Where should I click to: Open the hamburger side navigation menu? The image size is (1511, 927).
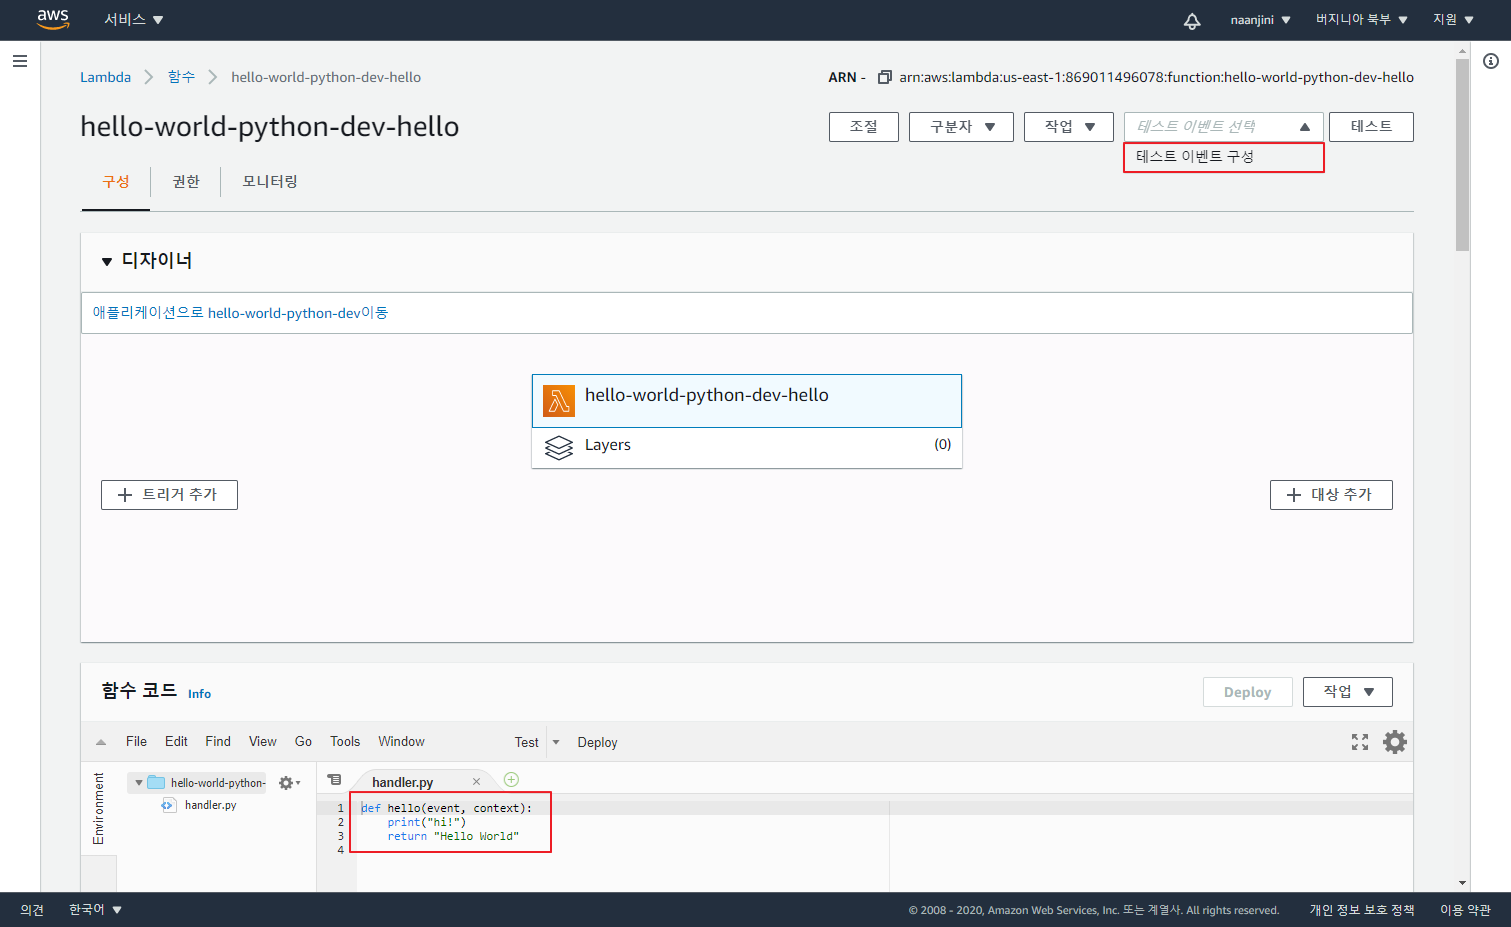[19, 61]
